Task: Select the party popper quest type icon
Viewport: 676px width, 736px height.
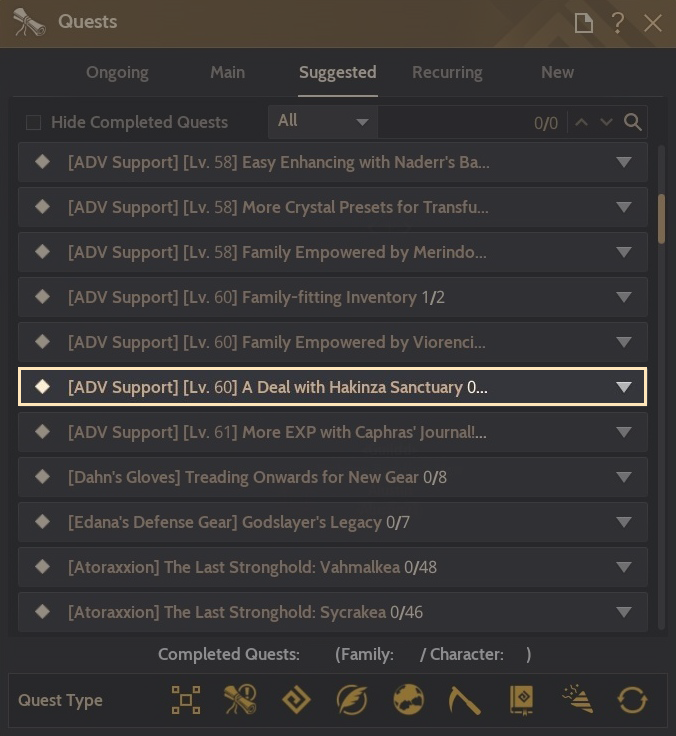Action: point(576,700)
